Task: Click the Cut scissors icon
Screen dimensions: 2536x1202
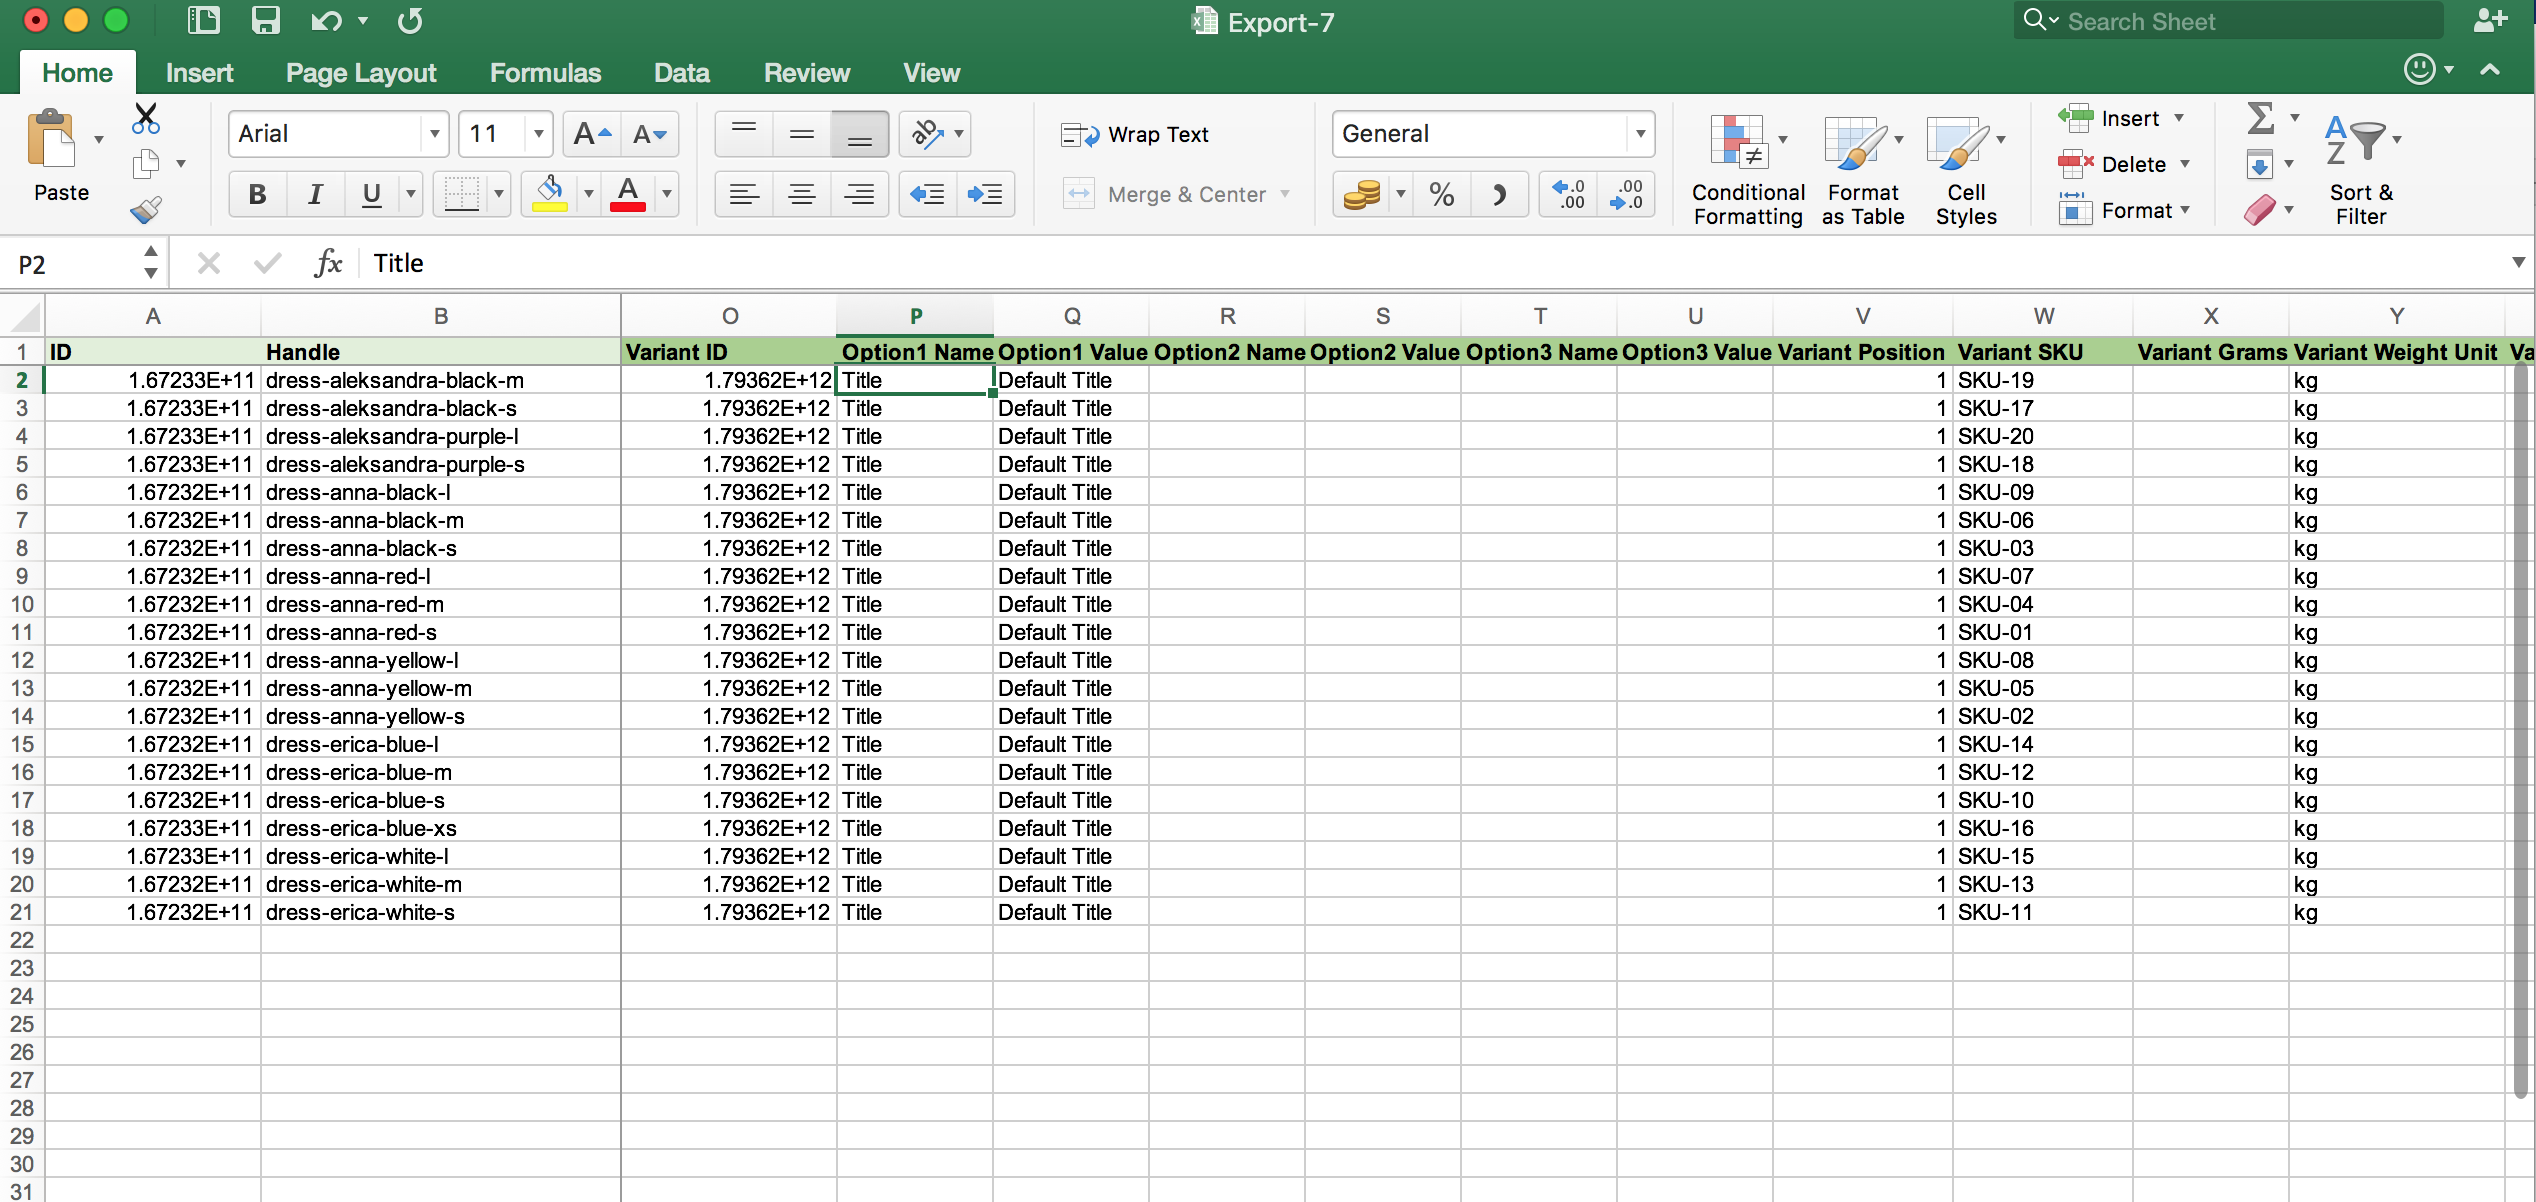Action: (146, 119)
